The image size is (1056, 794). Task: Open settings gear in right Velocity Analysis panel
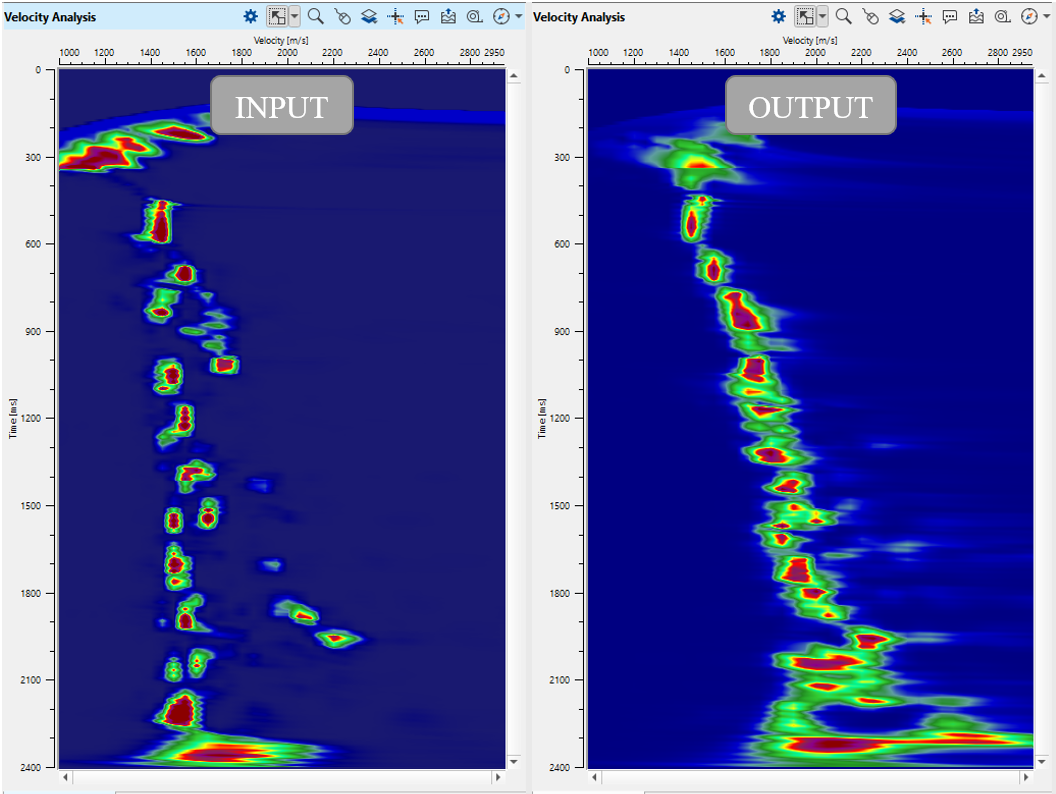pyautogui.click(x=778, y=16)
